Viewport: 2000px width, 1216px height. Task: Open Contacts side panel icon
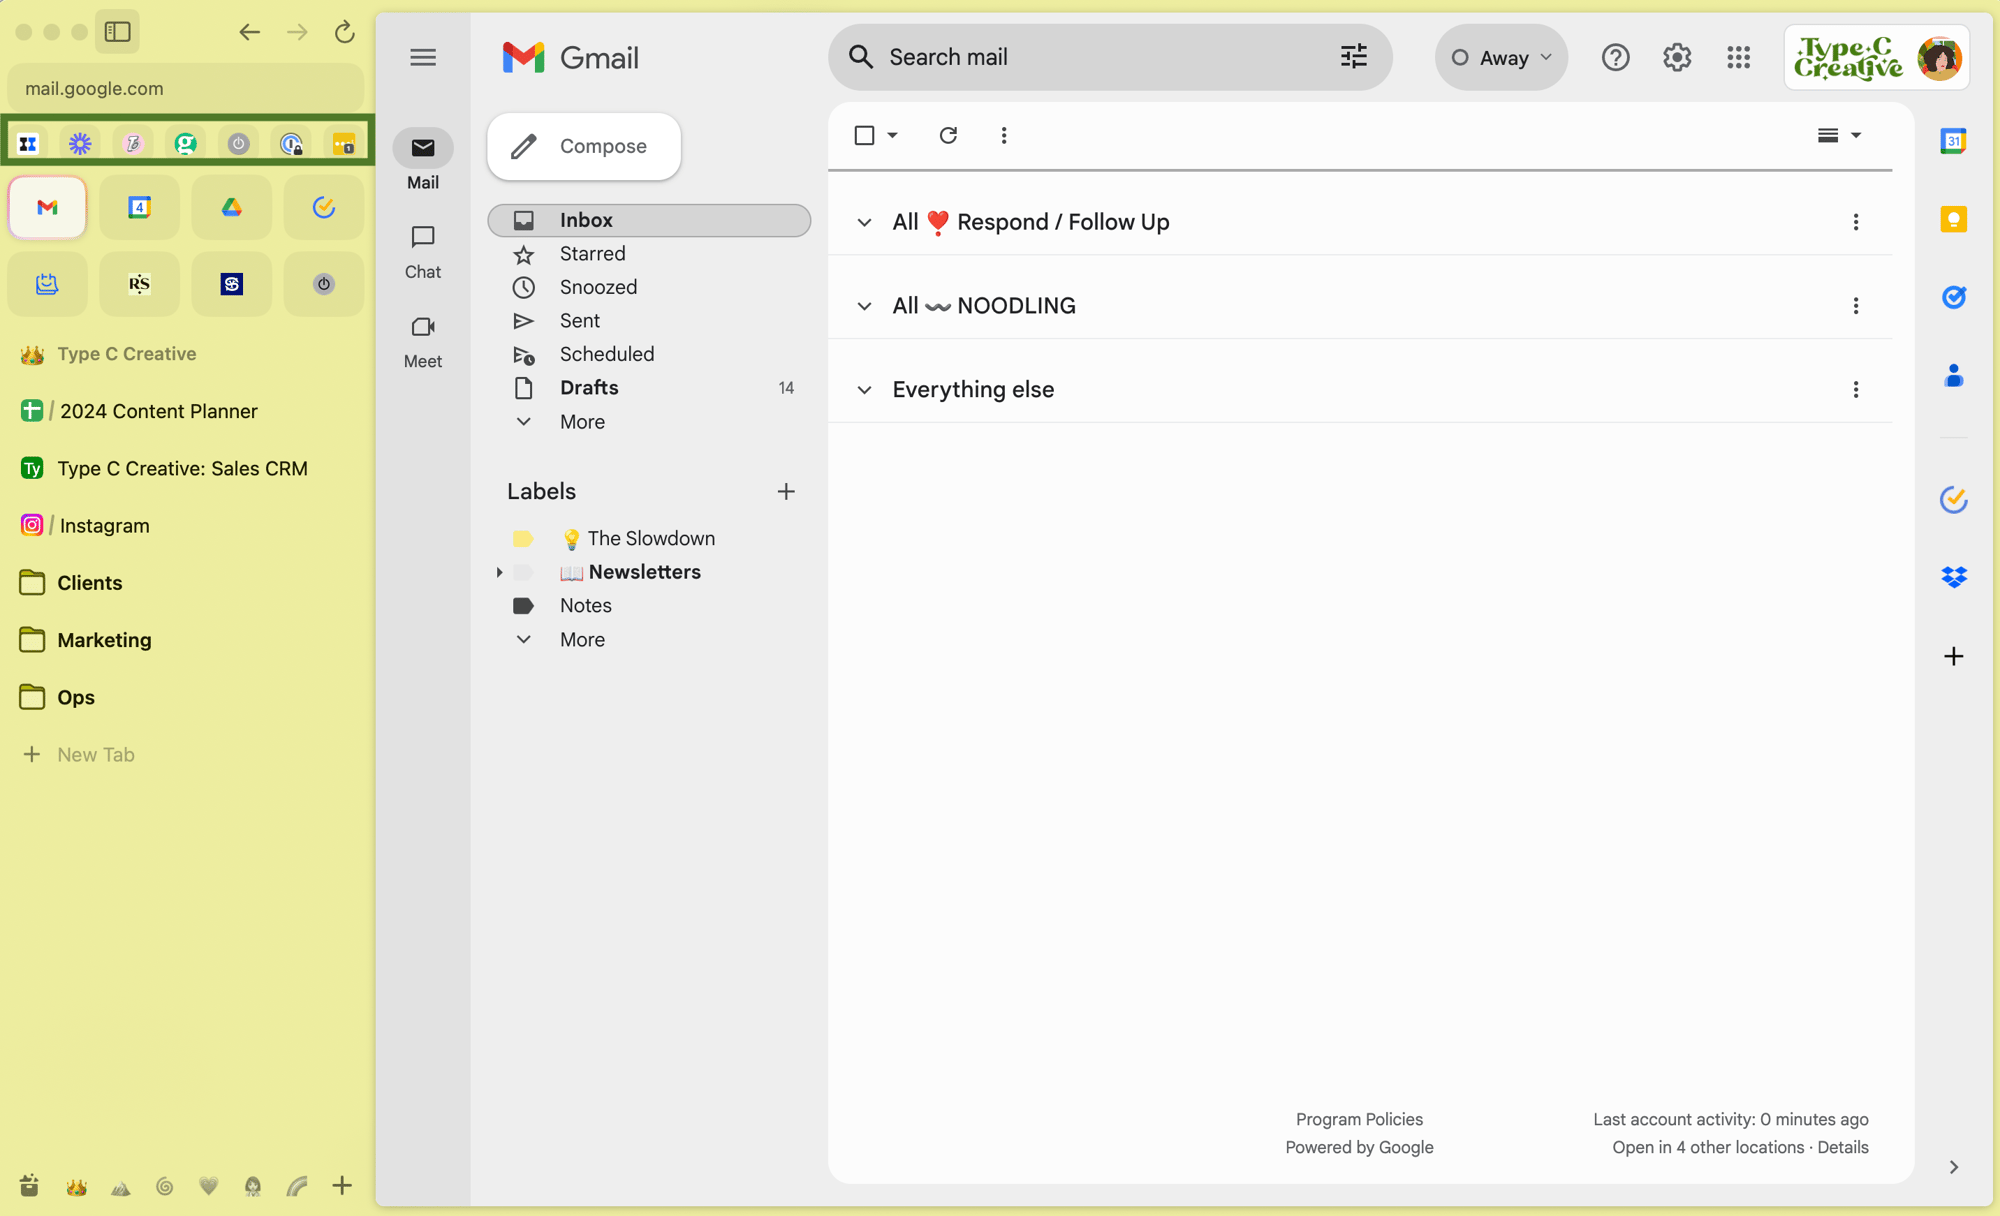(1953, 376)
